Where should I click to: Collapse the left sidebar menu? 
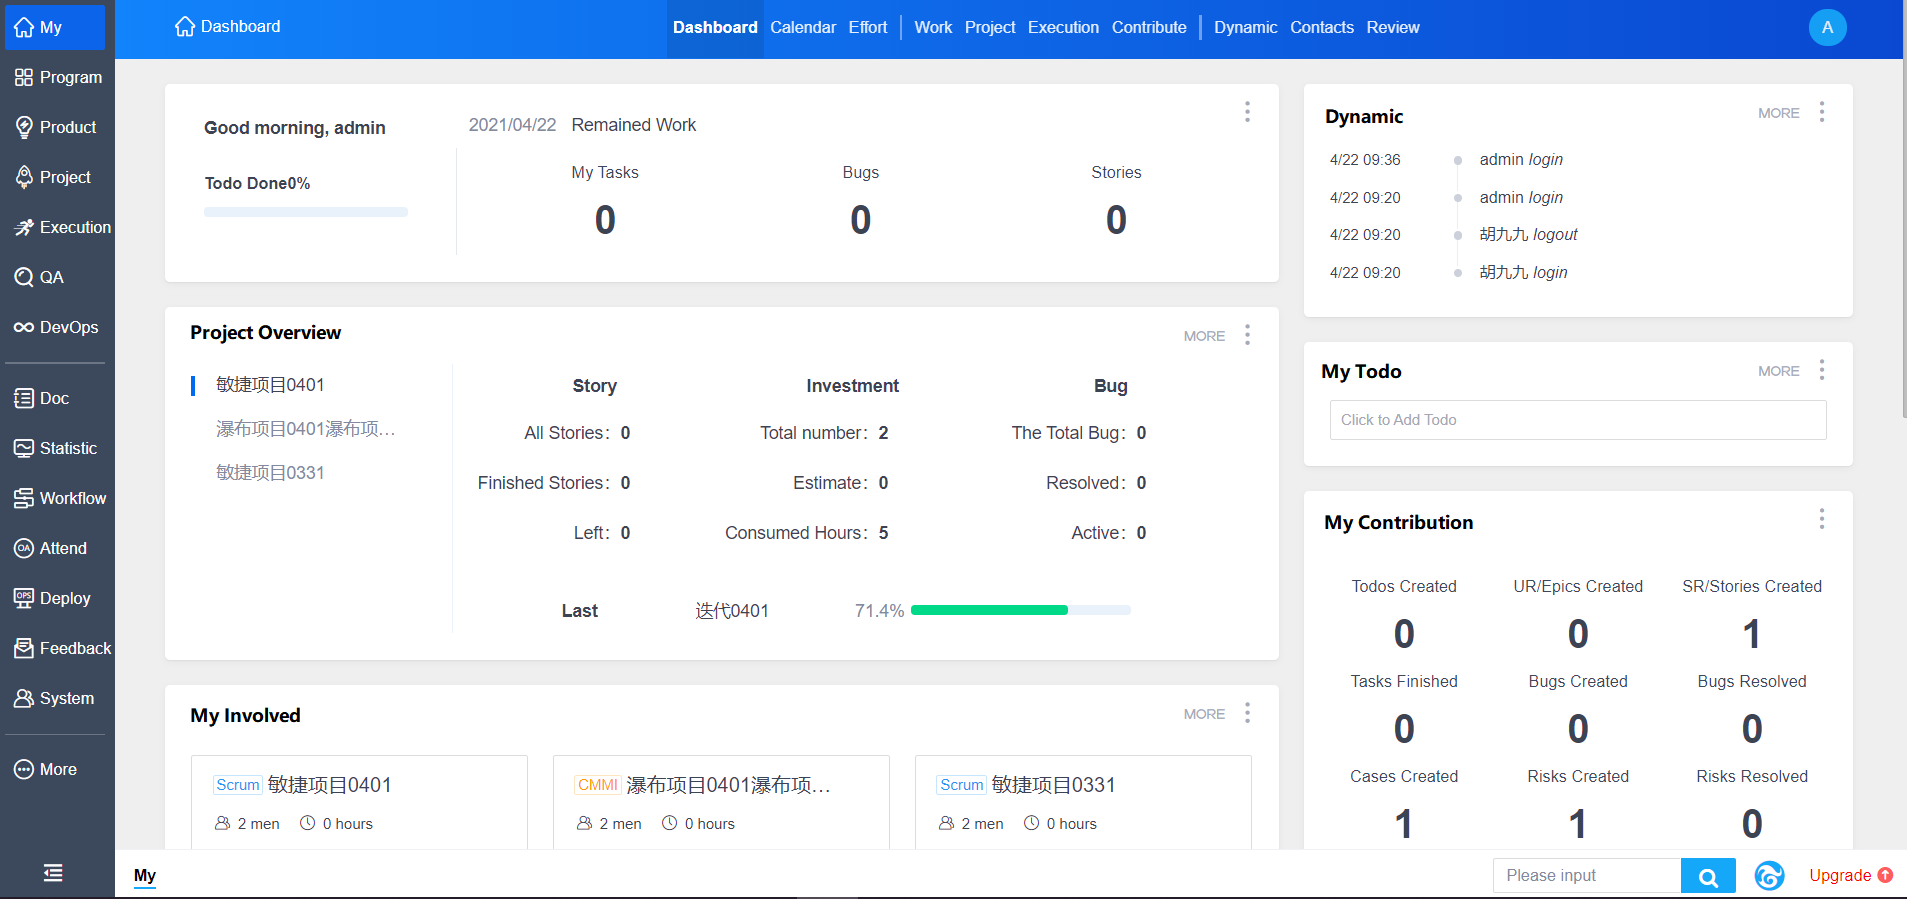tap(53, 873)
